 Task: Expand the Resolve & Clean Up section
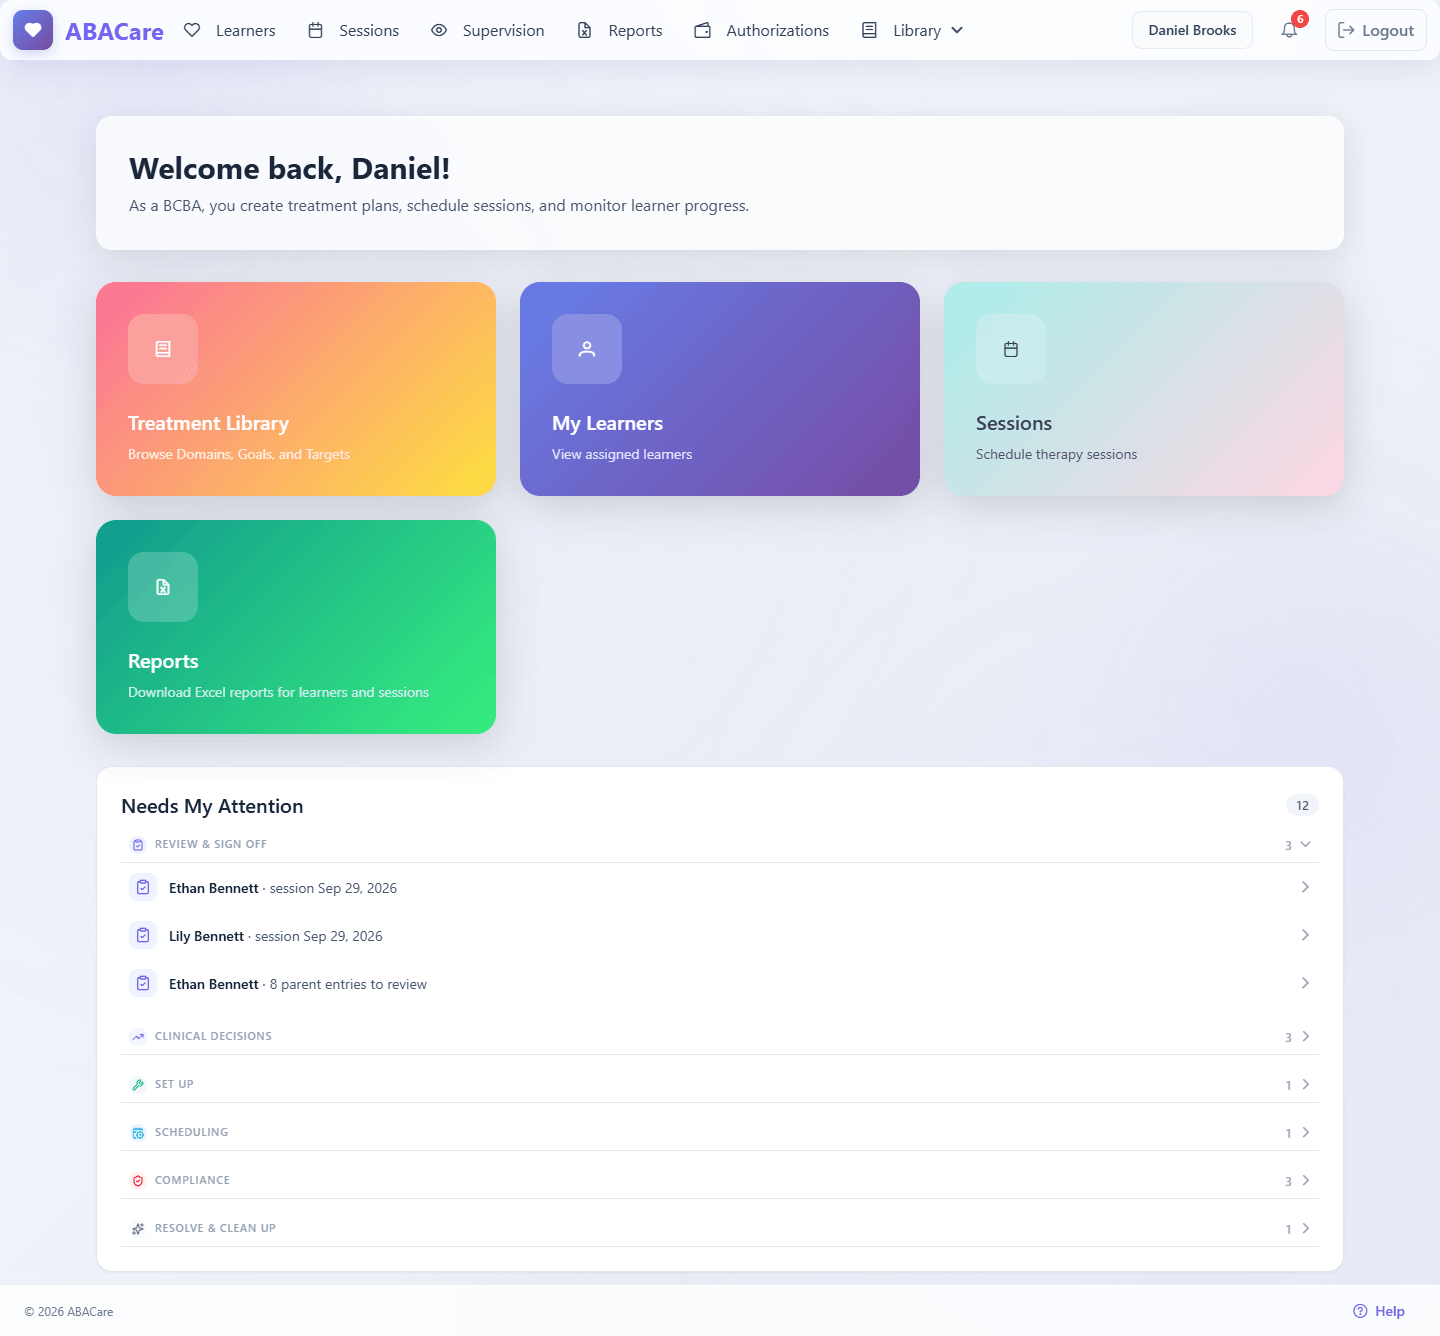coord(720,1228)
